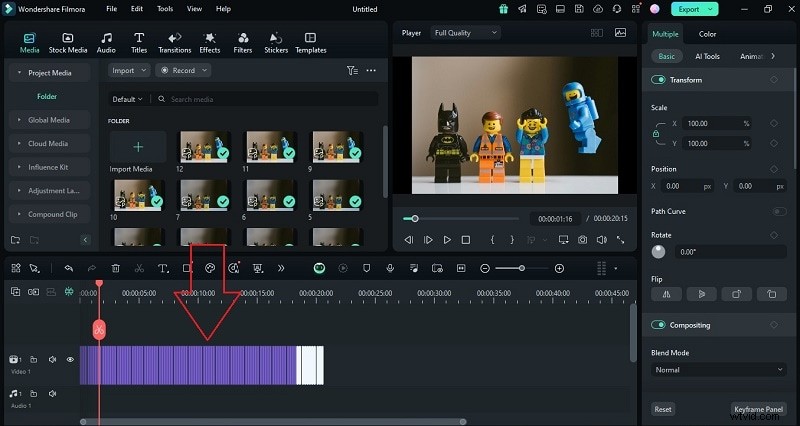Viewport: 800px width, 426px height.
Task: Toggle Video 1 track visibility eye
Action: tap(70, 360)
